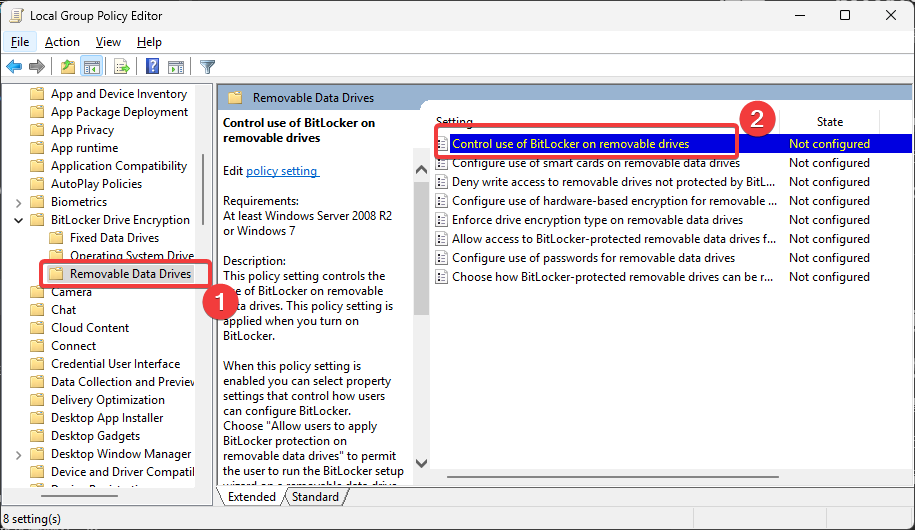
Task: Select App and Device Inventory folder
Action: click(119, 94)
